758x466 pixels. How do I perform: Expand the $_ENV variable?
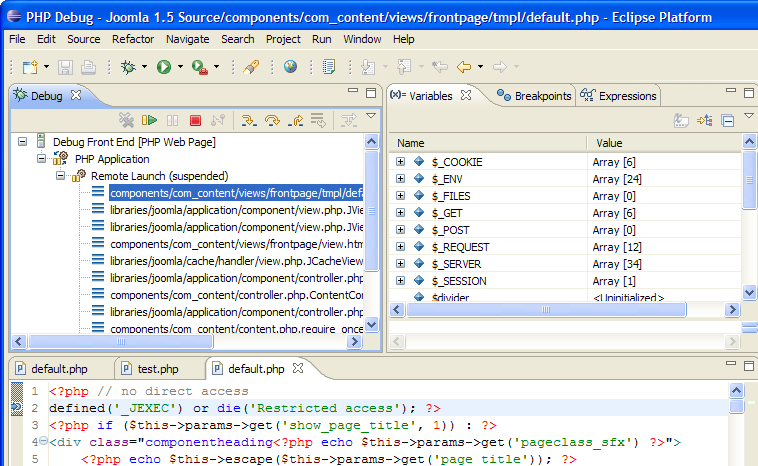(x=400, y=178)
